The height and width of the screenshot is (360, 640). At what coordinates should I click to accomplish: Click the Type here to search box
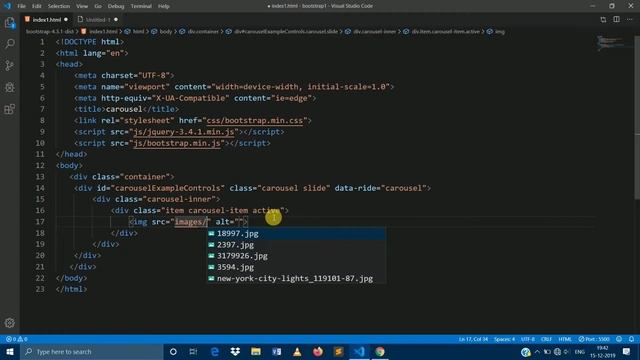click(x=92, y=351)
